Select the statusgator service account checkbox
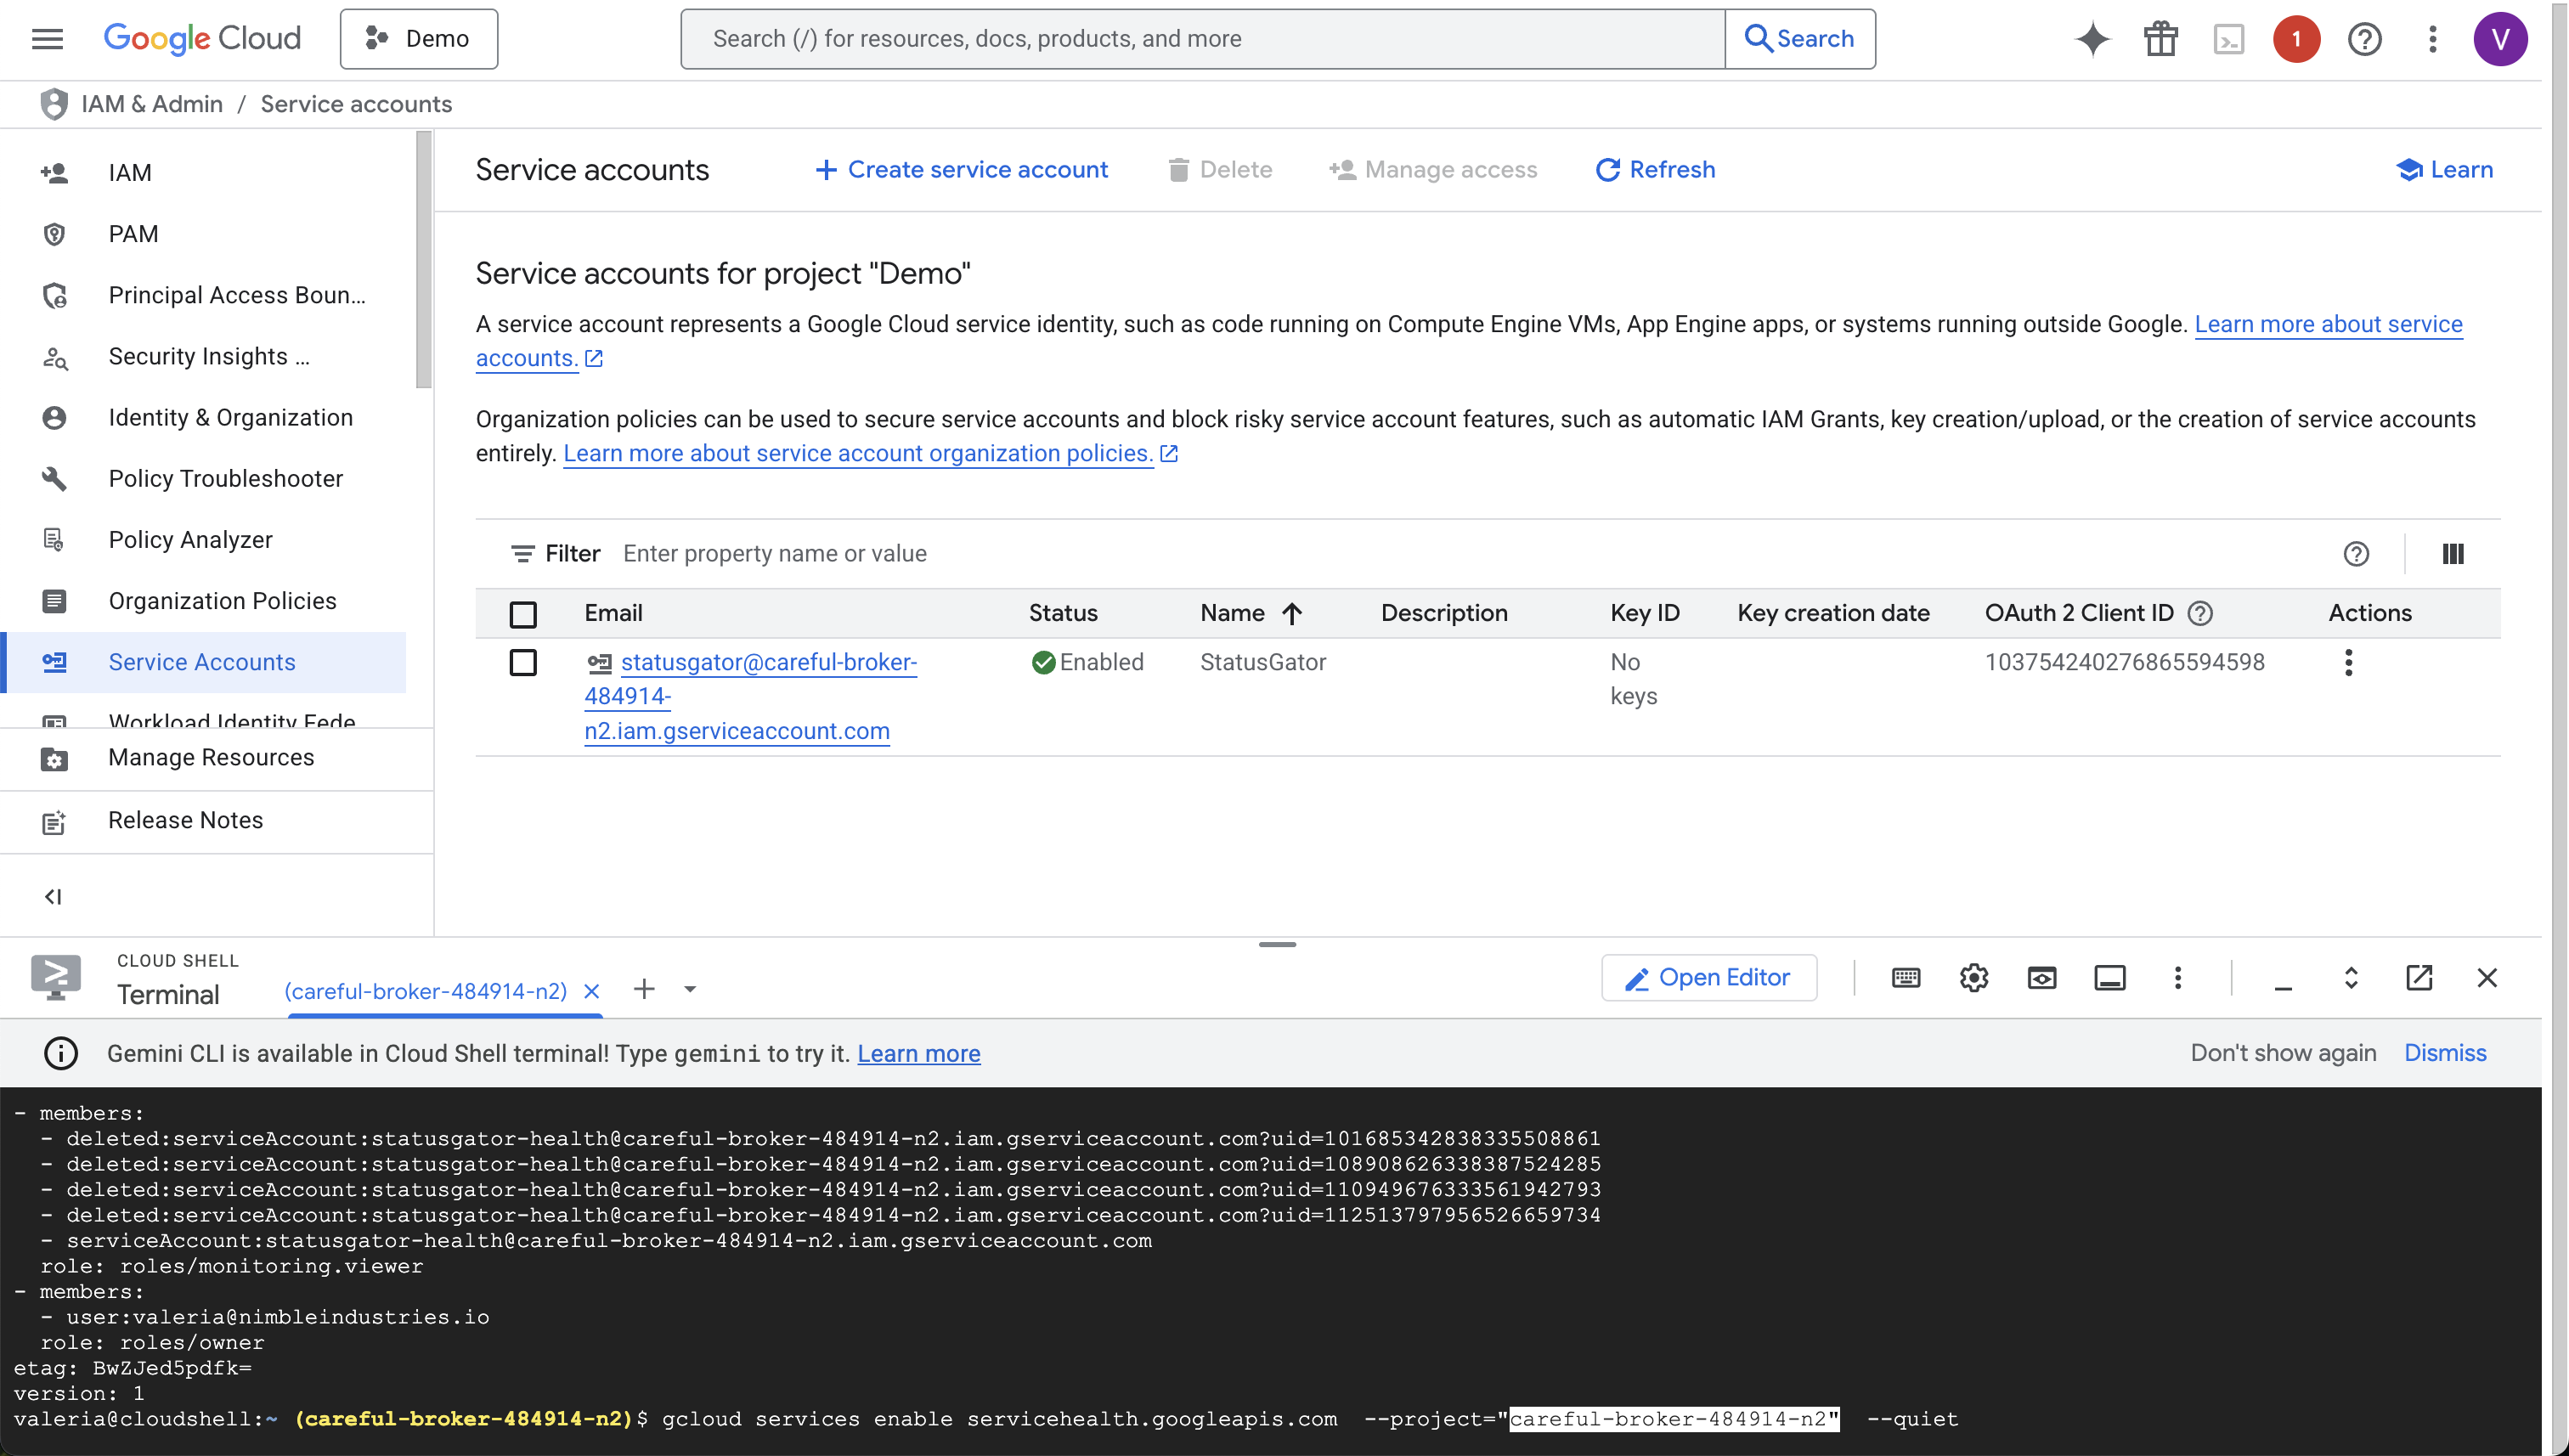 (x=523, y=663)
